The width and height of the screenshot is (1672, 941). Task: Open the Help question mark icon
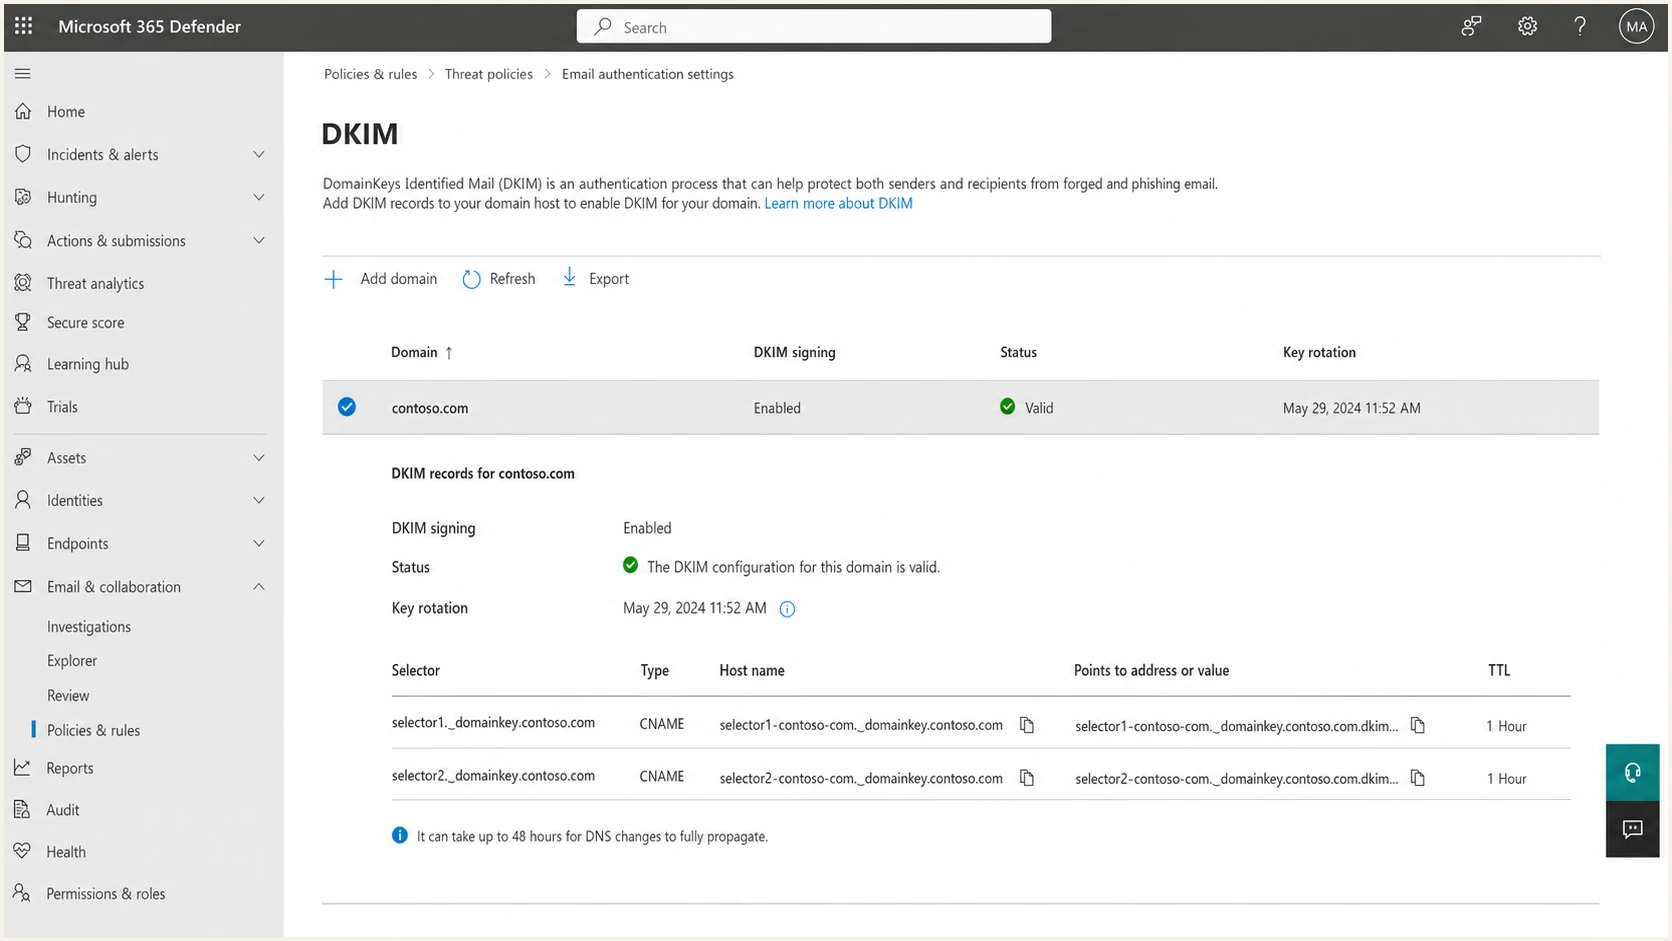[1580, 27]
